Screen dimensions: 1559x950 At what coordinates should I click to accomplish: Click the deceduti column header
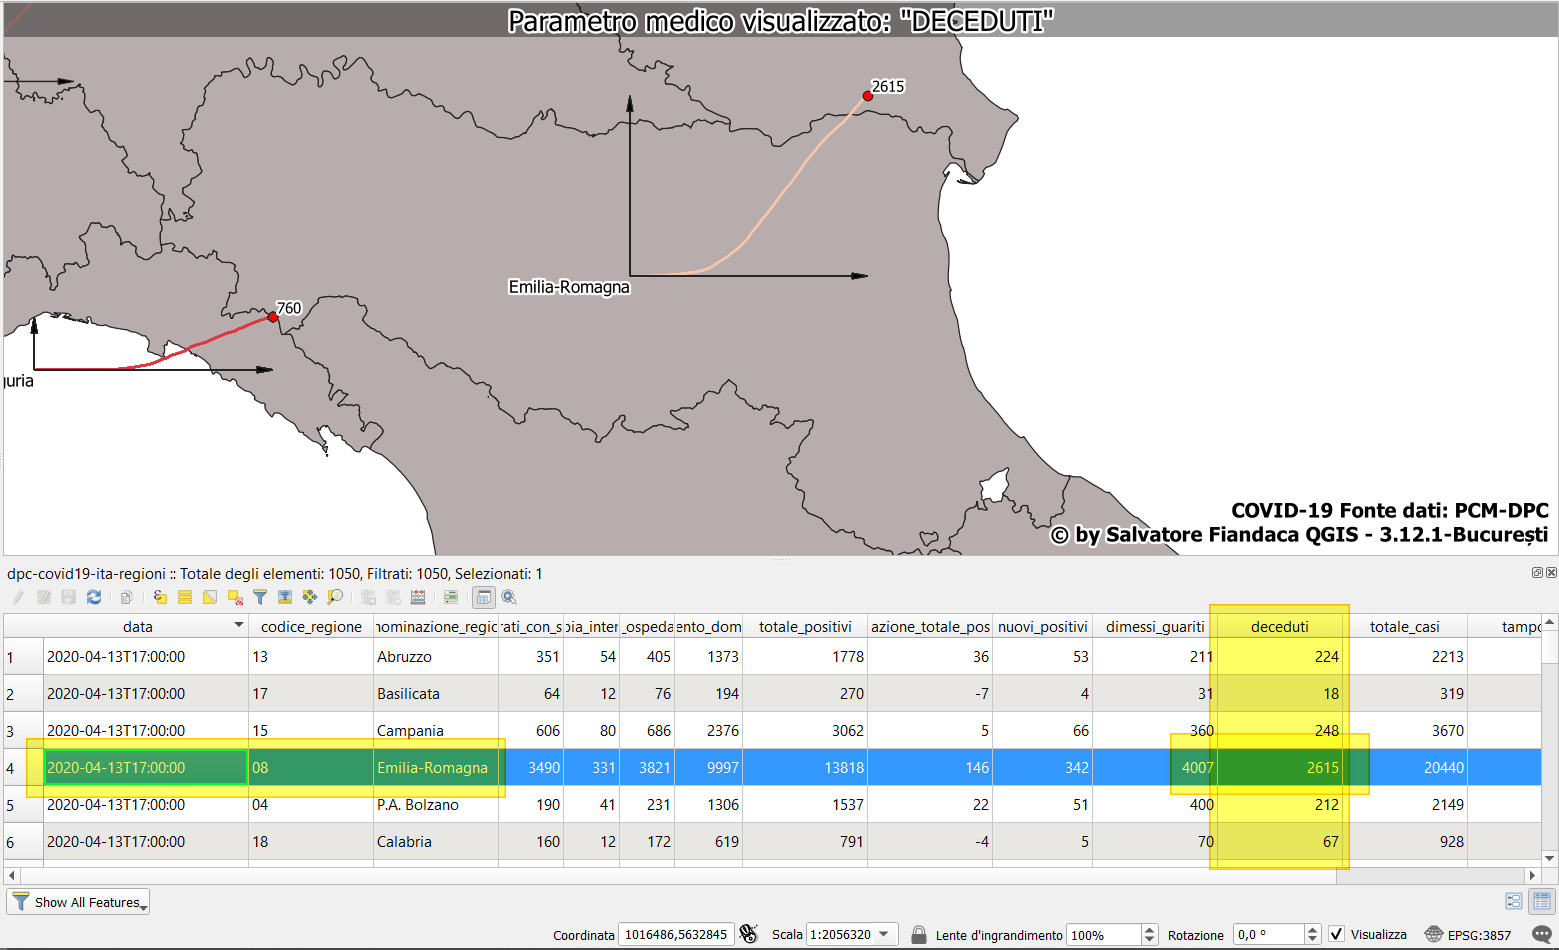tap(1279, 627)
